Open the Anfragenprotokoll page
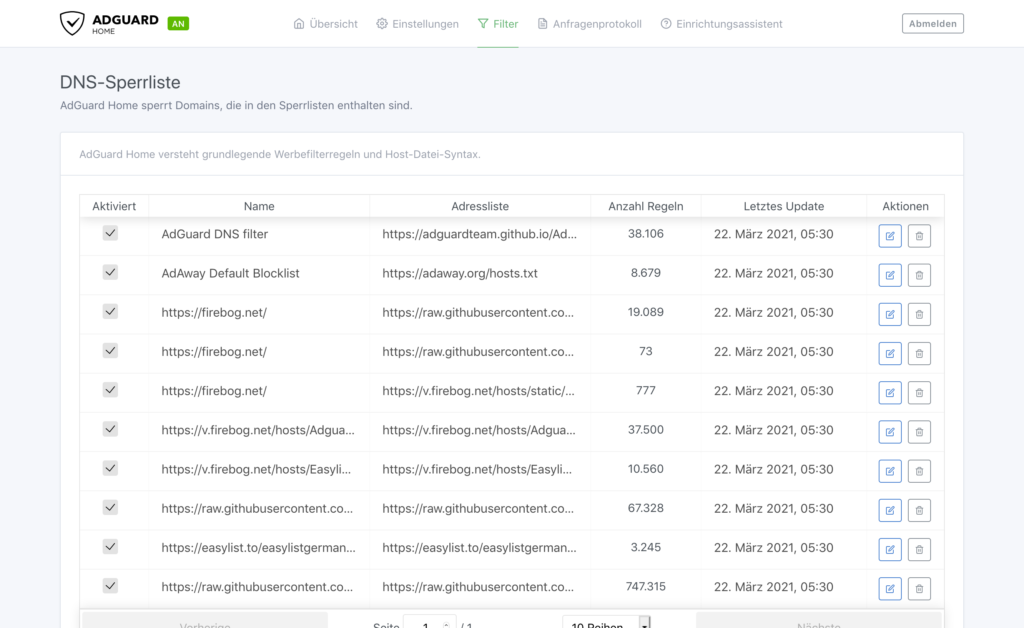This screenshot has height=628, width=1024. [589, 24]
